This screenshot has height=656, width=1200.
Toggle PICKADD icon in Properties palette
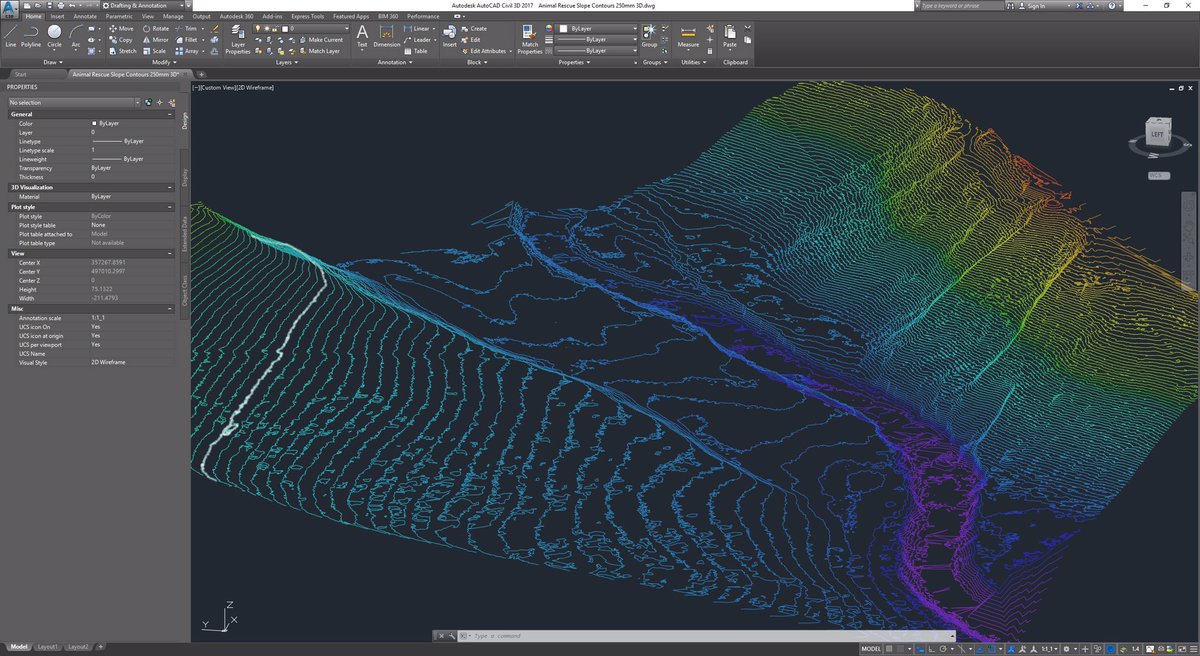point(148,102)
